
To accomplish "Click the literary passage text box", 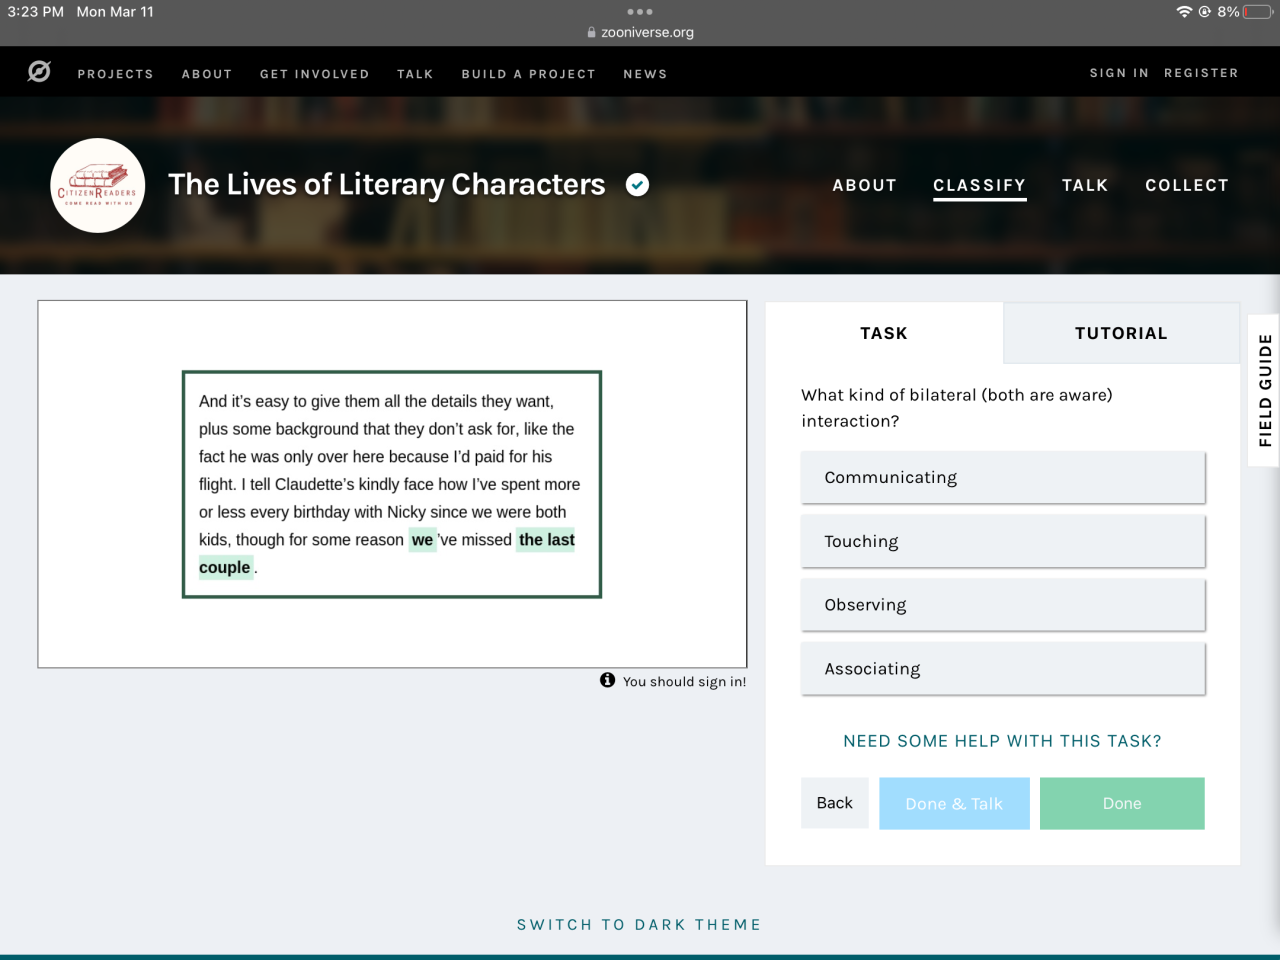I will (x=392, y=485).
